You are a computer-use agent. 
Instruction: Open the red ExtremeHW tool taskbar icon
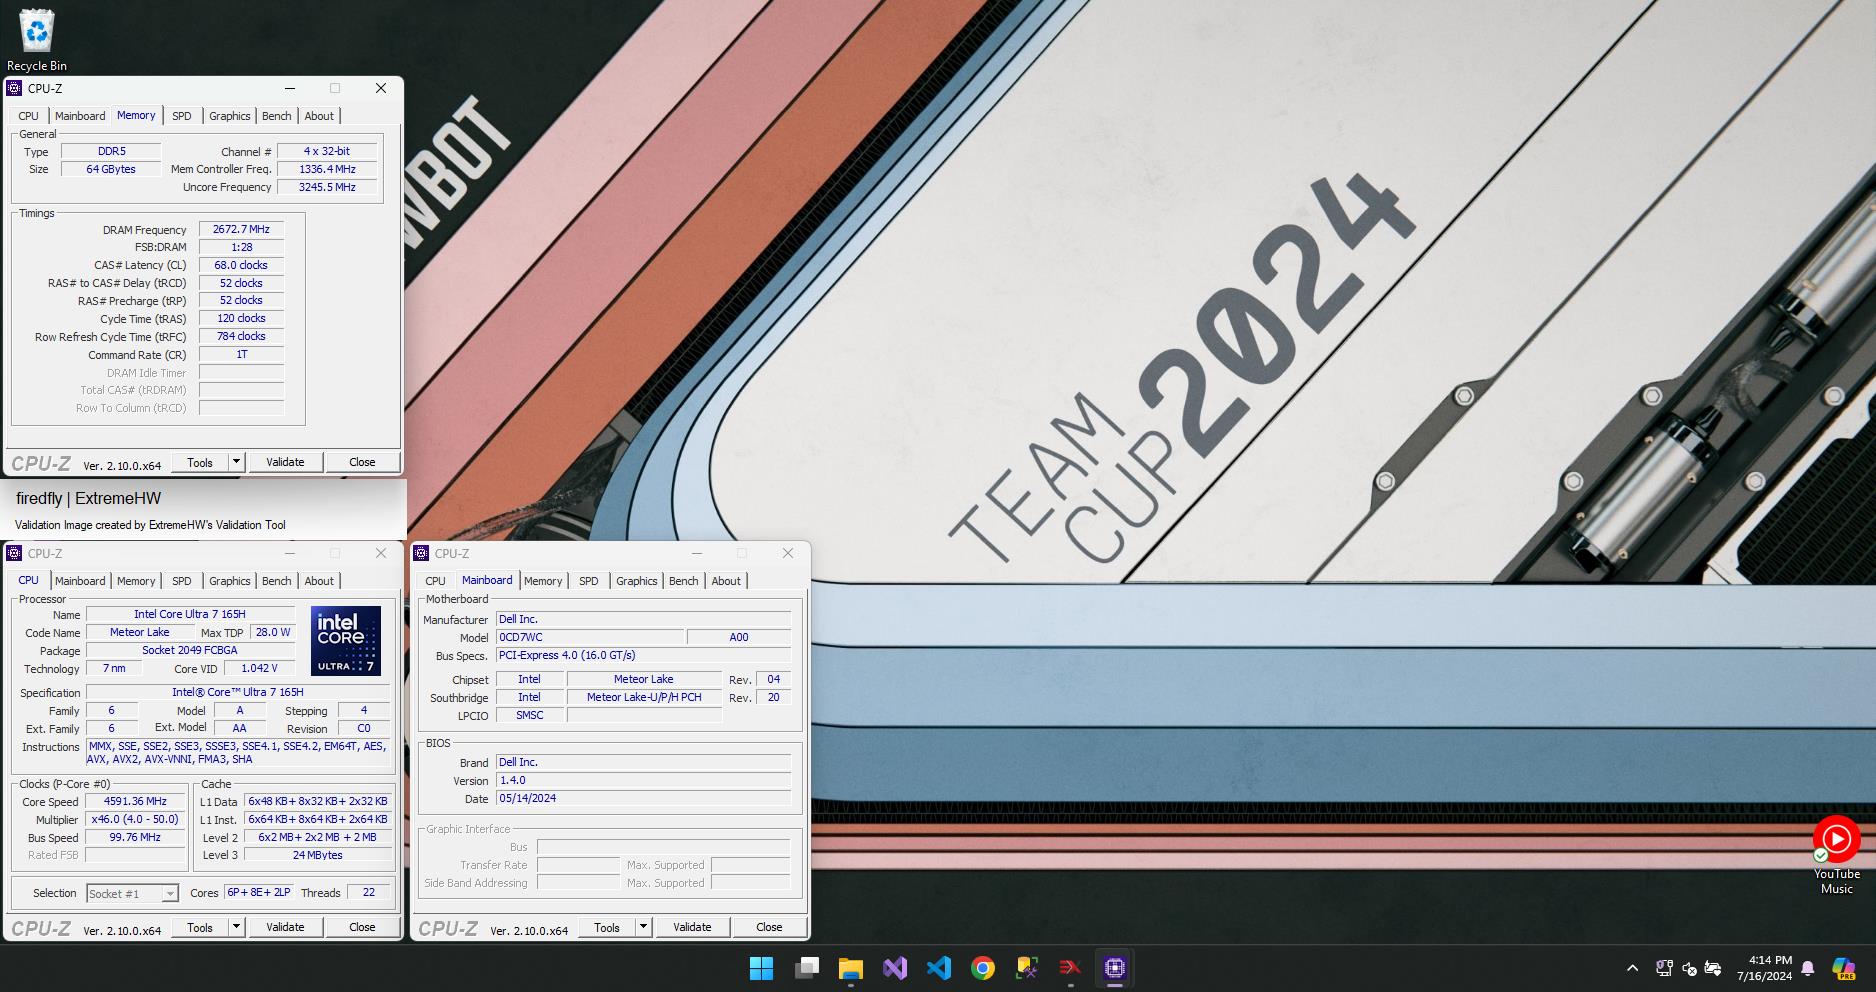(x=1071, y=968)
